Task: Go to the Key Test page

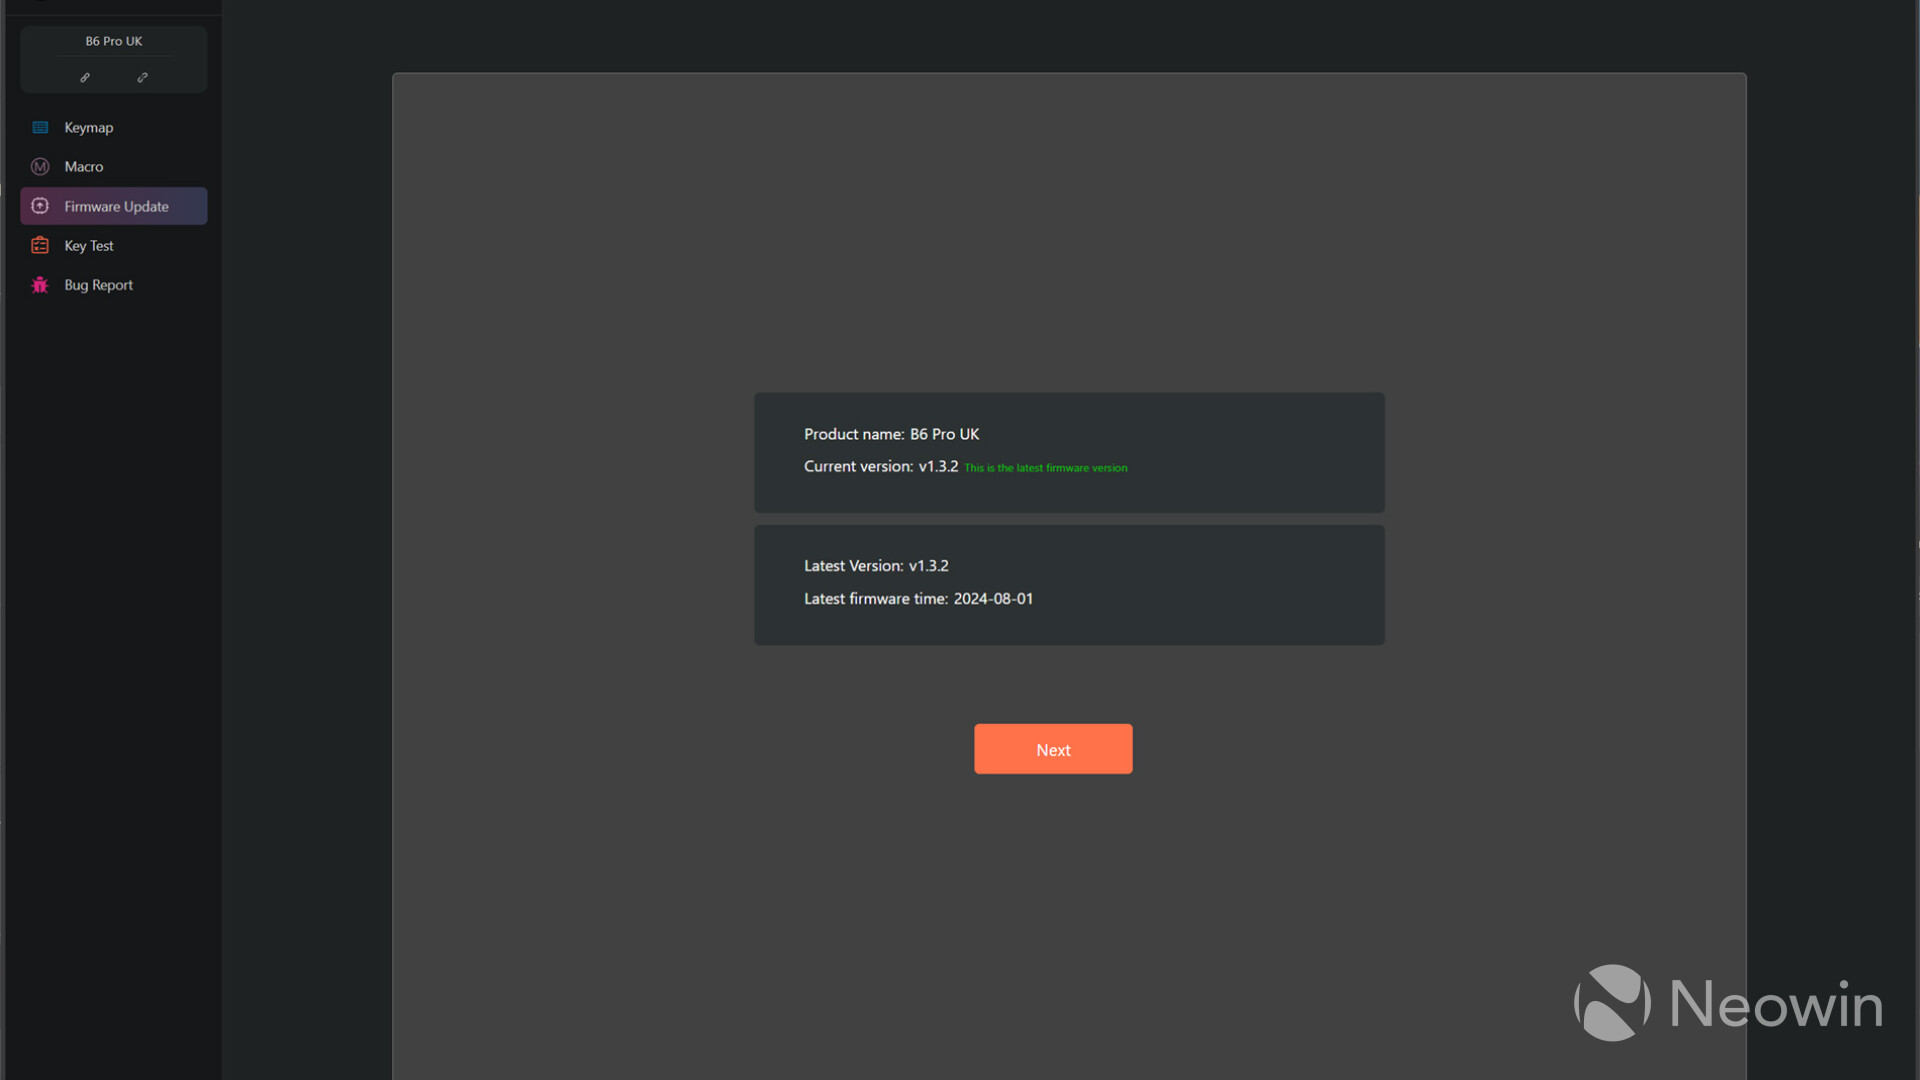Action: pos(114,245)
